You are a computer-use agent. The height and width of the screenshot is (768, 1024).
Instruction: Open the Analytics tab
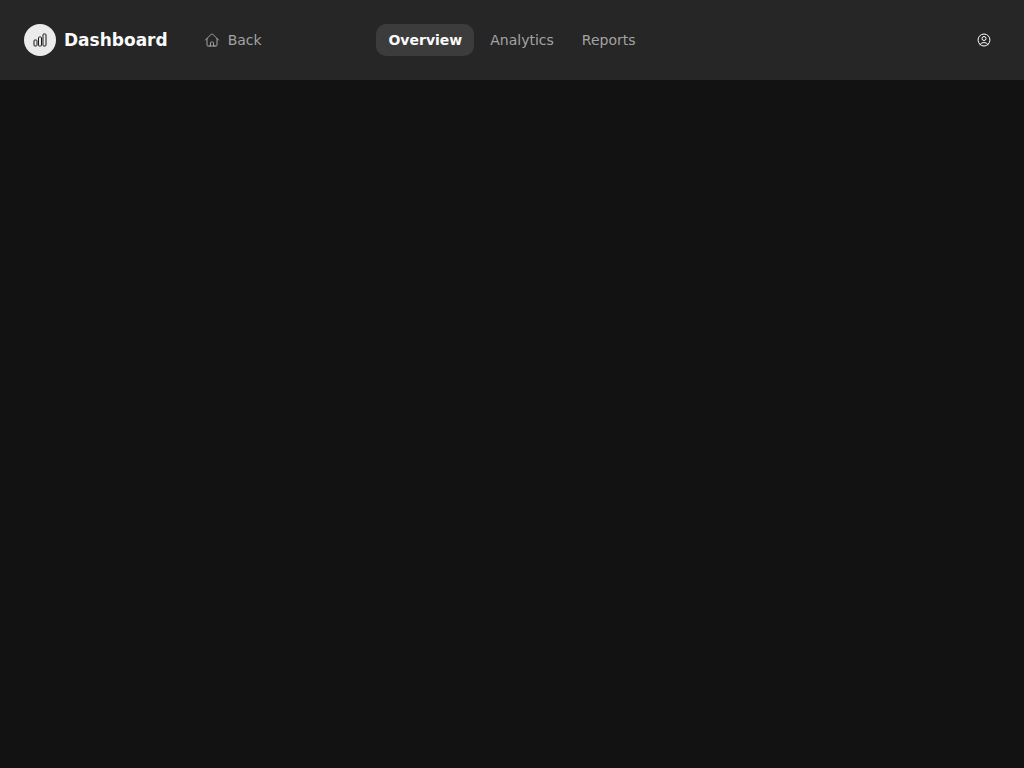(522, 40)
